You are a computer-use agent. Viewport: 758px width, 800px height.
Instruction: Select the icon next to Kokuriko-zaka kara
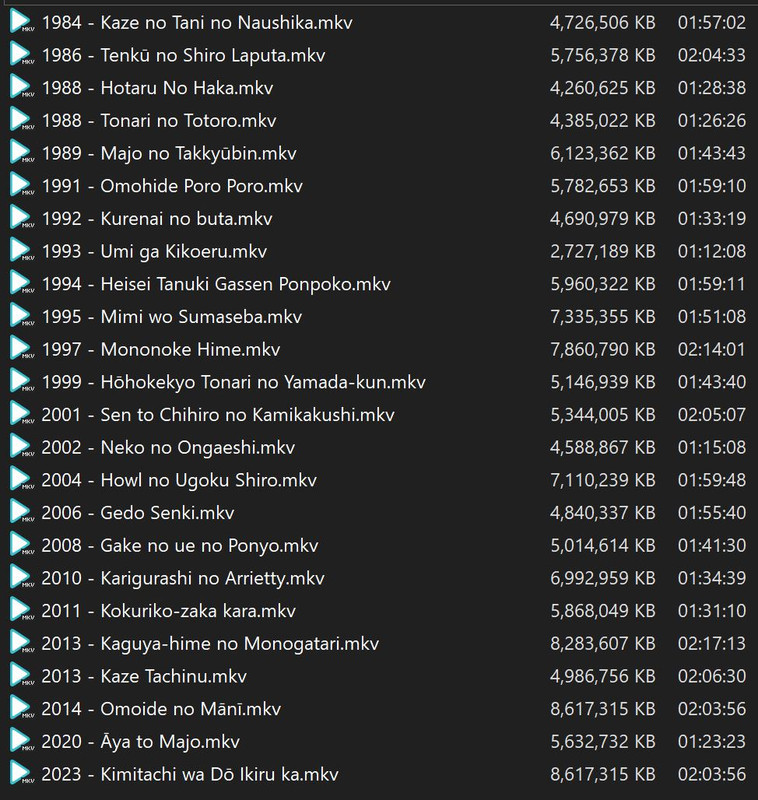(20, 612)
